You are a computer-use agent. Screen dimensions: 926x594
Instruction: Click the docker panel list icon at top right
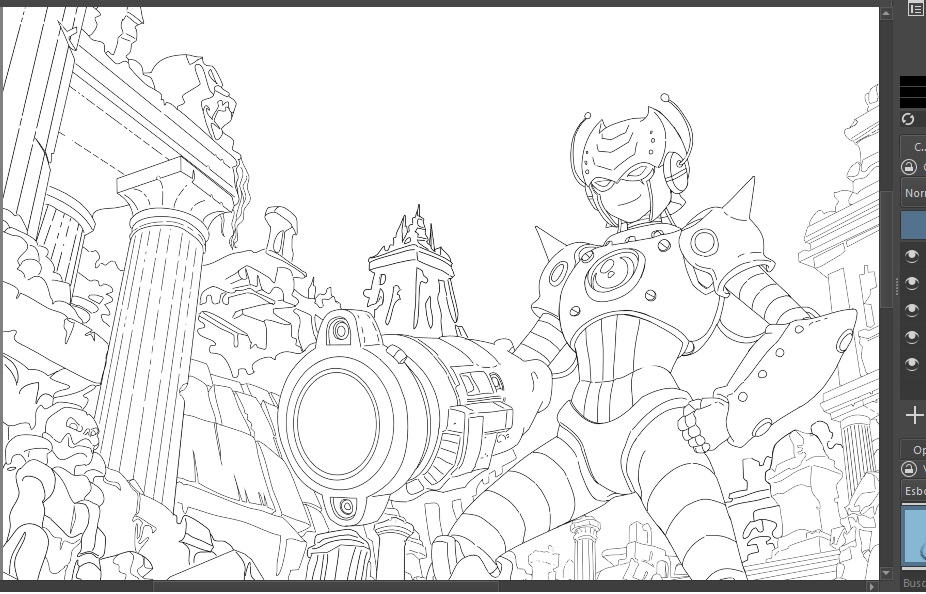[916, 9]
